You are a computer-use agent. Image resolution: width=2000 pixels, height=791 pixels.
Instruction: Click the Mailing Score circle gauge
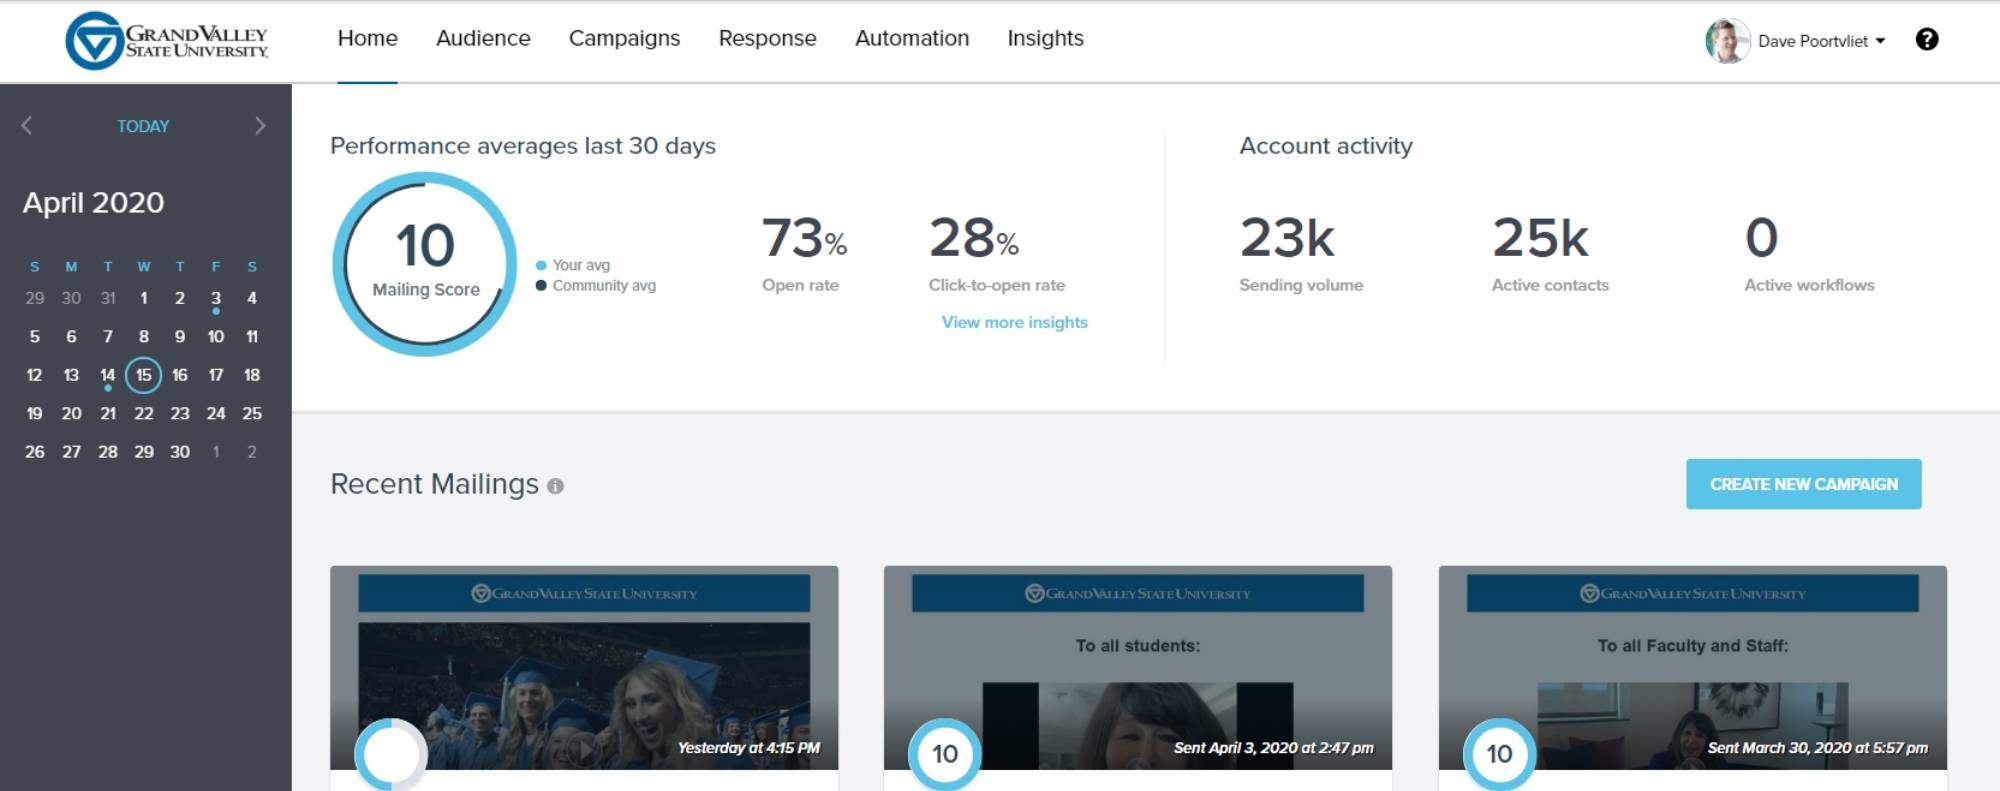click(425, 264)
